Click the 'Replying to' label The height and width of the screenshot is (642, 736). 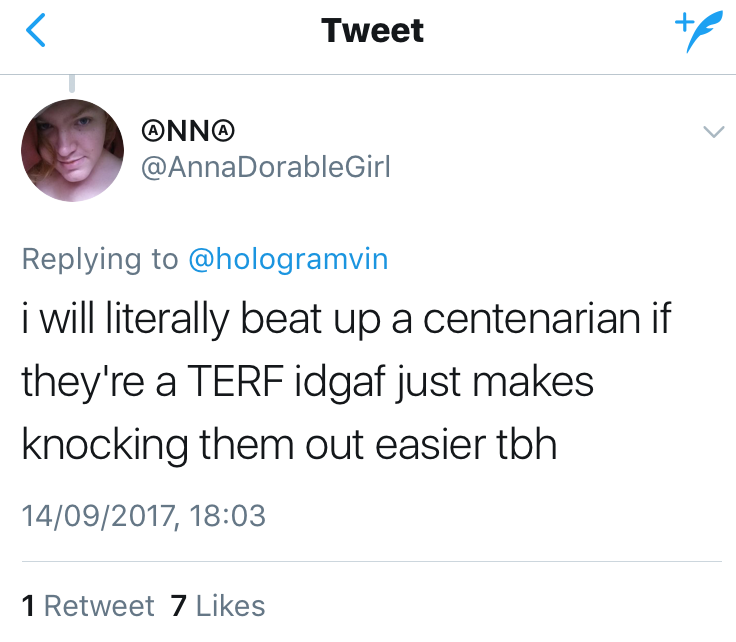tap(100, 259)
